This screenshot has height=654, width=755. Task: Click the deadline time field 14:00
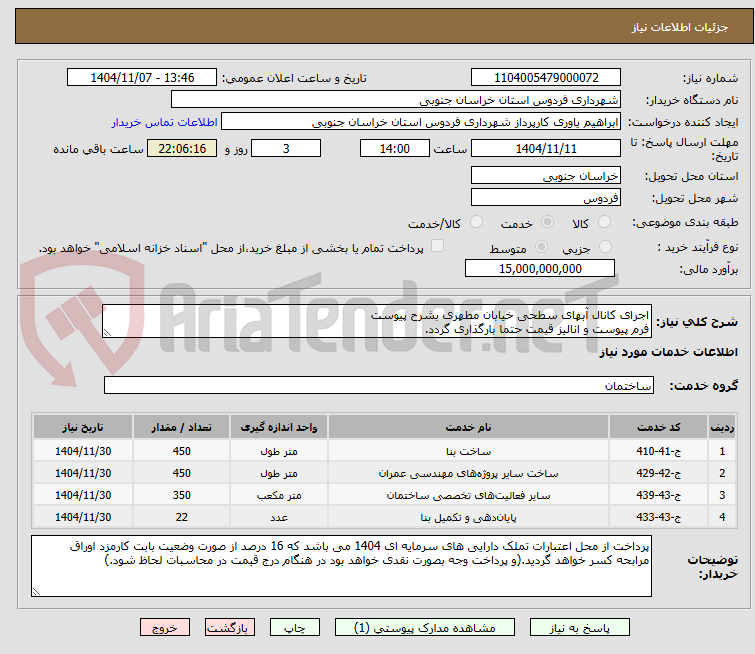click(x=395, y=148)
